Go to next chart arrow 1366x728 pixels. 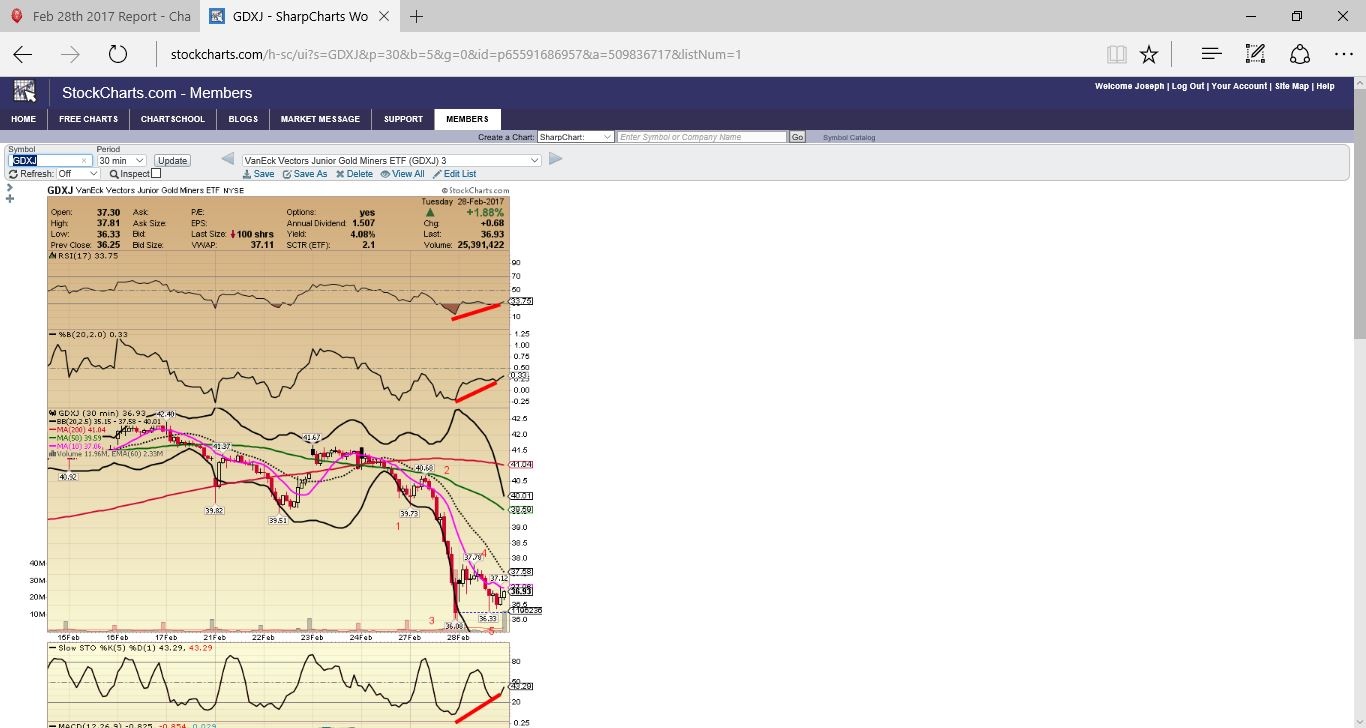(556, 159)
